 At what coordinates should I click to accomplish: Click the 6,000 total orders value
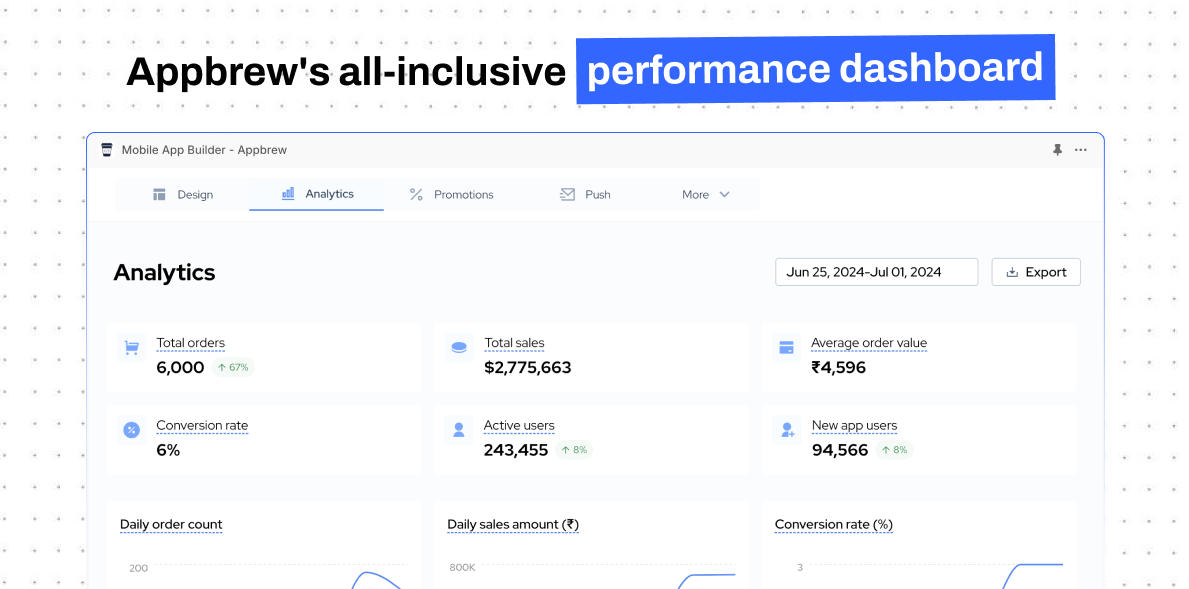(180, 368)
